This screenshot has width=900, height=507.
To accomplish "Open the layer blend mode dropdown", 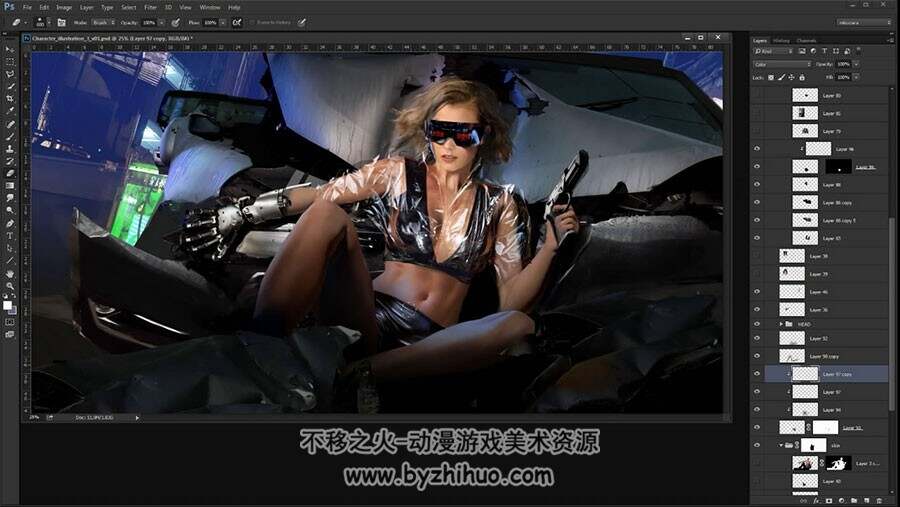I will [x=781, y=64].
